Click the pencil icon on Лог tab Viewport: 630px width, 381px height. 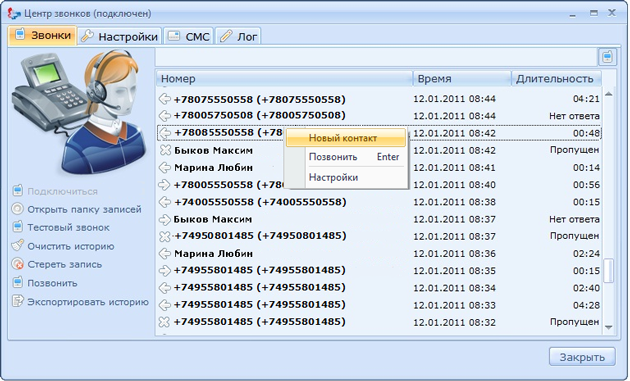click(x=226, y=36)
